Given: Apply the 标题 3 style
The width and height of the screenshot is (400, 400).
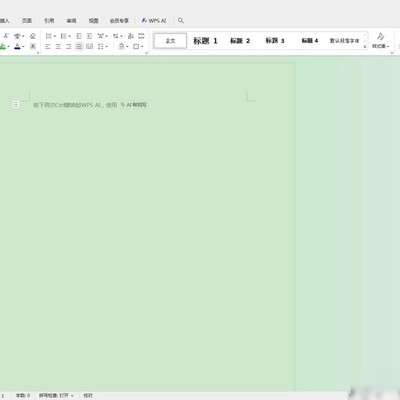Looking at the screenshot, I should pyautogui.click(x=275, y=41).
